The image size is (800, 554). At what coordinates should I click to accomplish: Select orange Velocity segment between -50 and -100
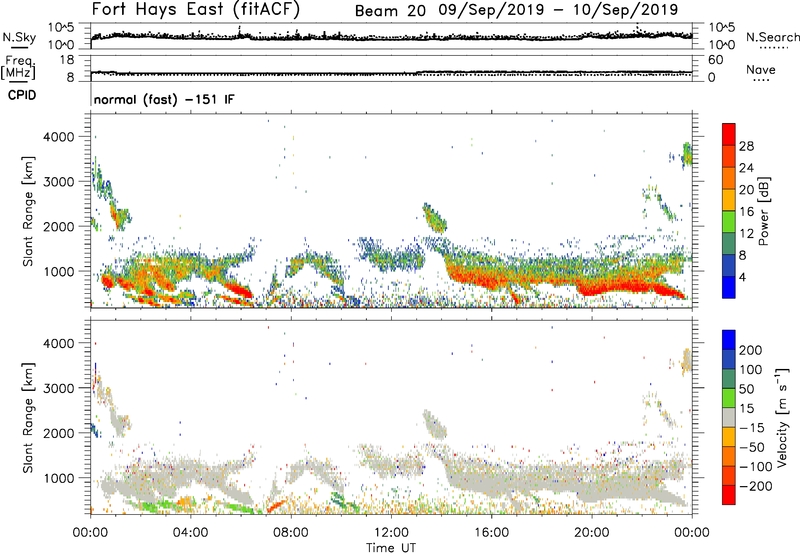729,456
